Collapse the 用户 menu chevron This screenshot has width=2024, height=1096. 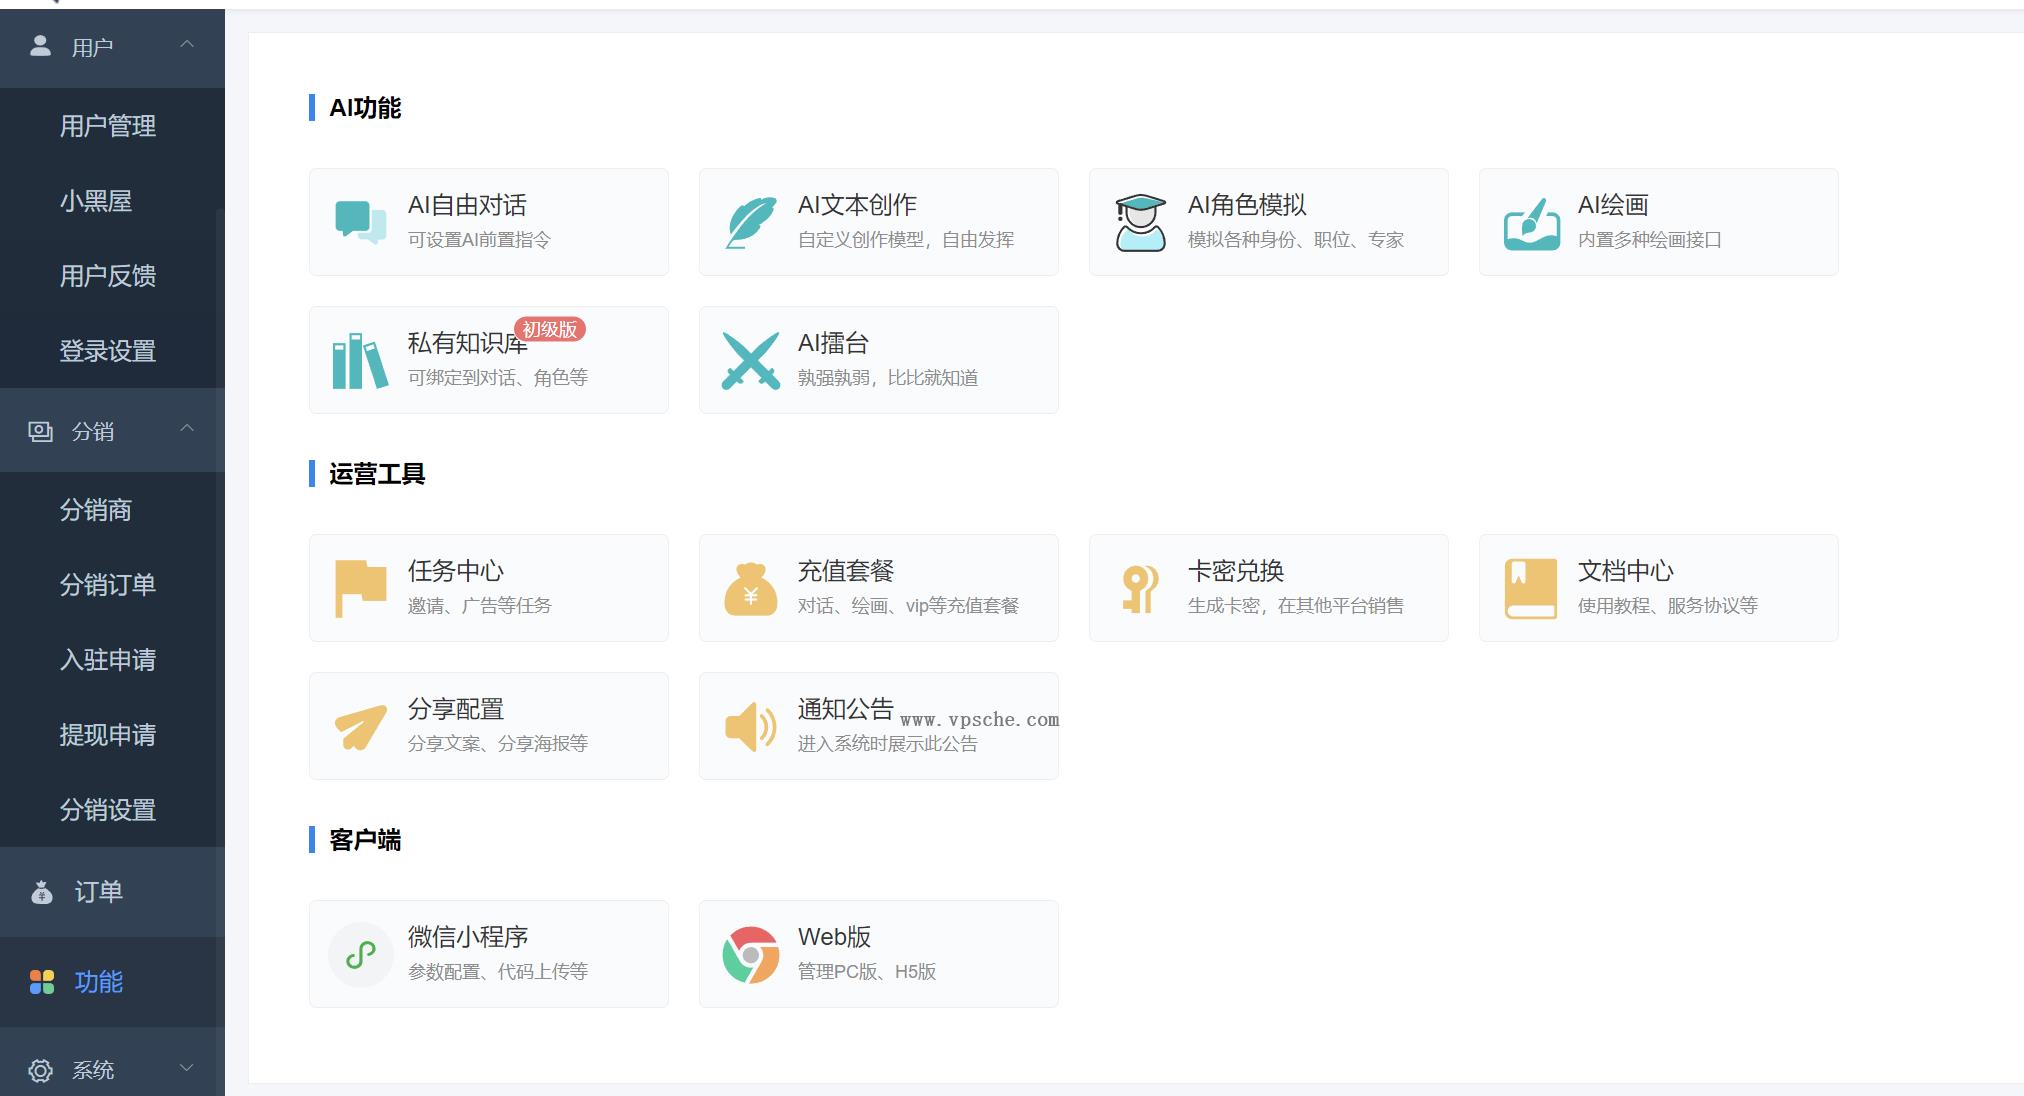[x=187, y=44]
